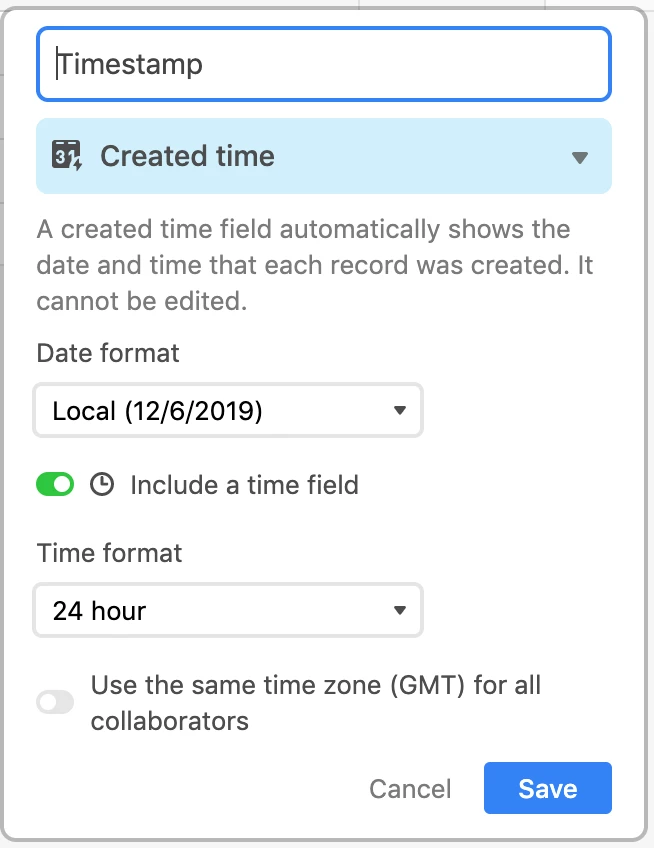Click the arrow icon in the Date format box
This screenshot has width=654, height=848.
(x=400, y=410)
